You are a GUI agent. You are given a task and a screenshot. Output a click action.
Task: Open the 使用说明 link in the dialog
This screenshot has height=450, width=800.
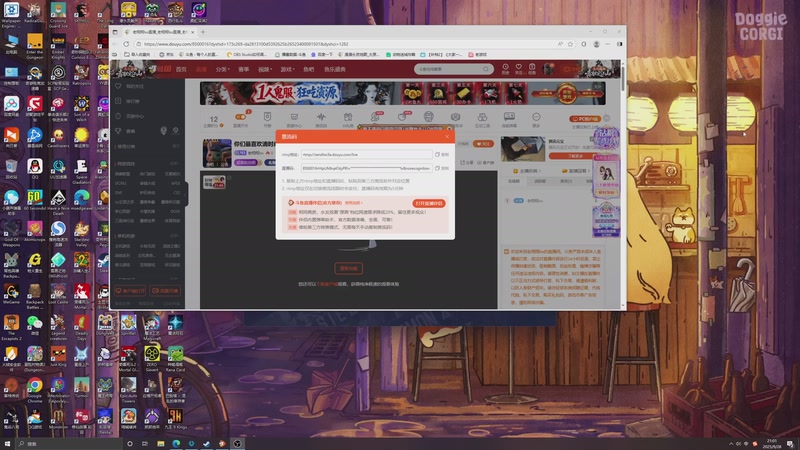click(353, 203)
